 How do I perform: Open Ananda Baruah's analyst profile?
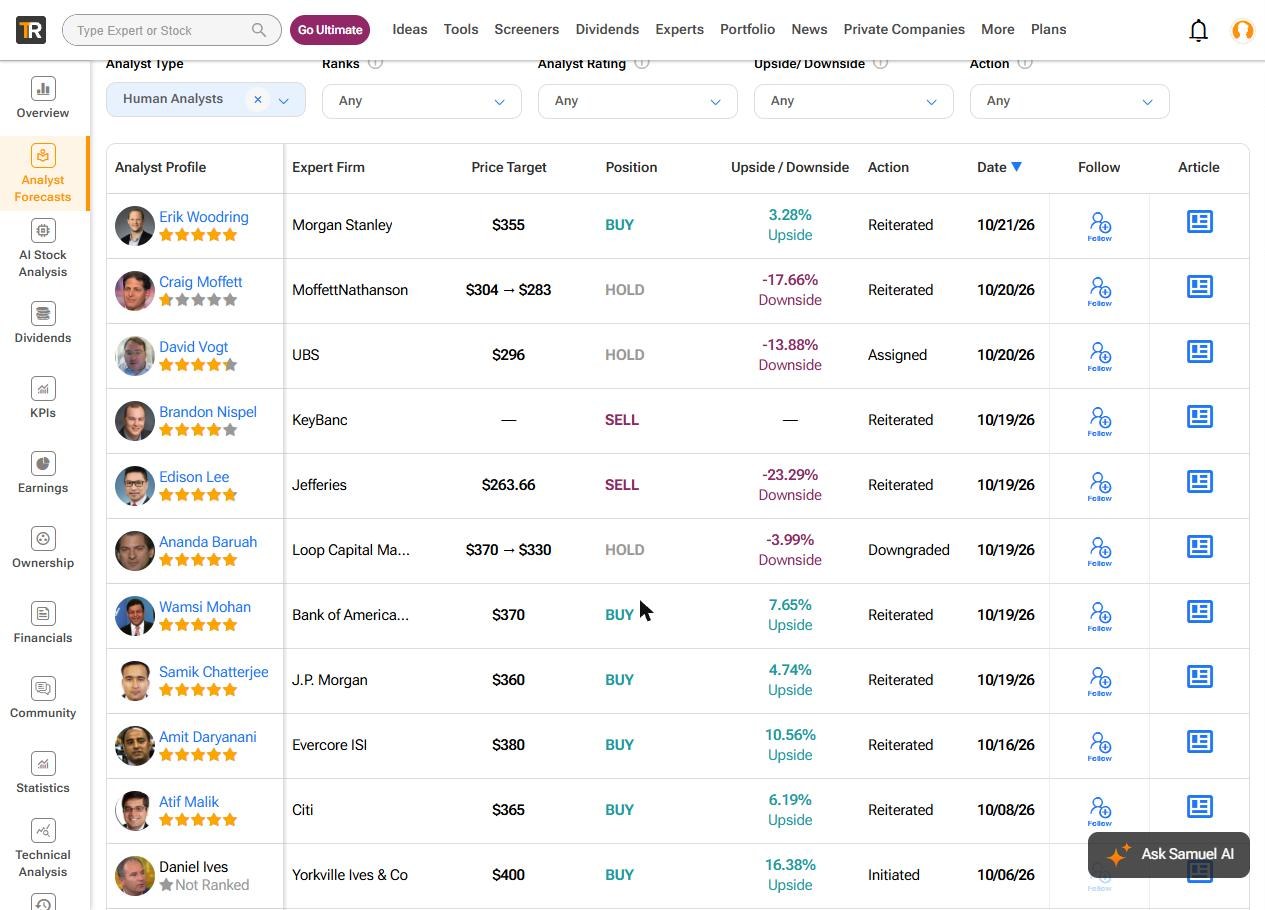(208, 542)
